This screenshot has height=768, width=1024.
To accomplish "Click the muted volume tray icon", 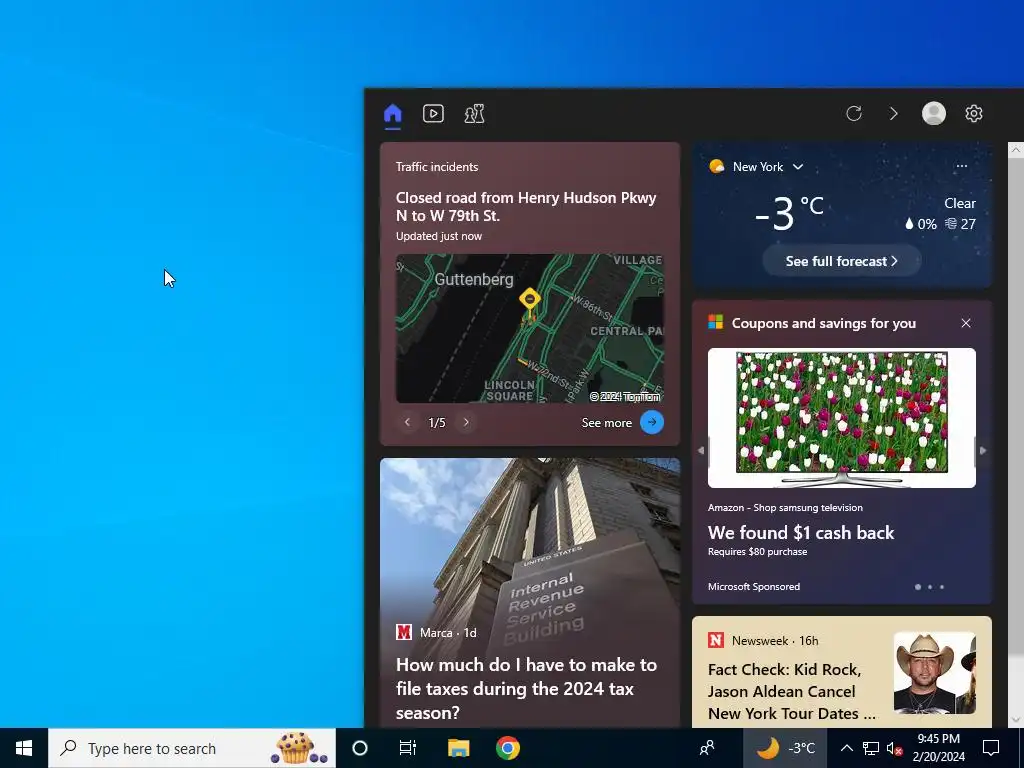I will pyautogui.click(x=895, y=748).
